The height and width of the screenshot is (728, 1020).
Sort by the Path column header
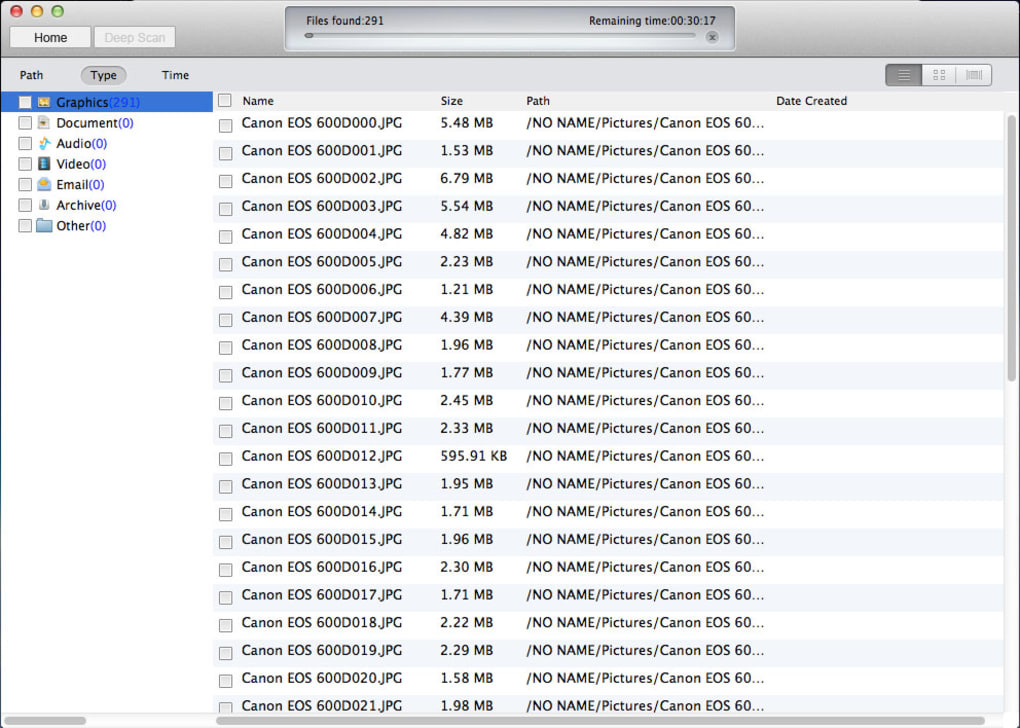(x=538, y=101)
